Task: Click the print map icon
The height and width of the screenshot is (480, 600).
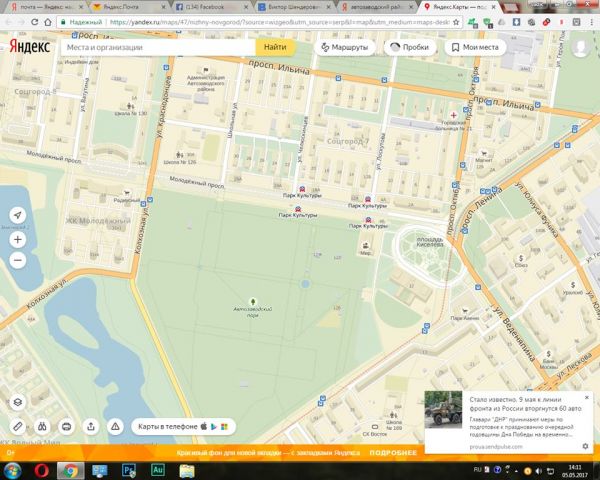Action: pos(67,426)
